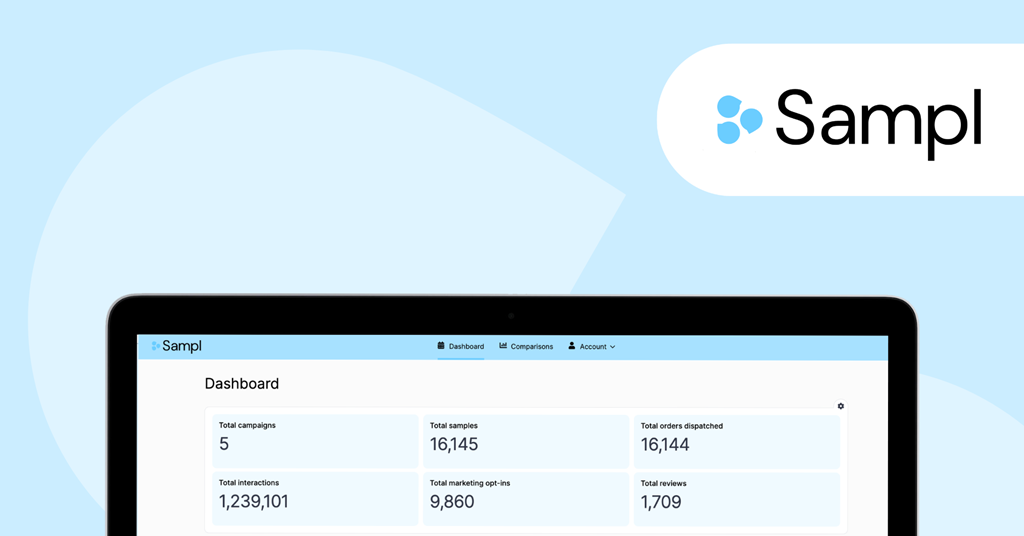Switch to the Comparisons tab
The width and height of the screenshot is (1024, 536).
(526, 347)
